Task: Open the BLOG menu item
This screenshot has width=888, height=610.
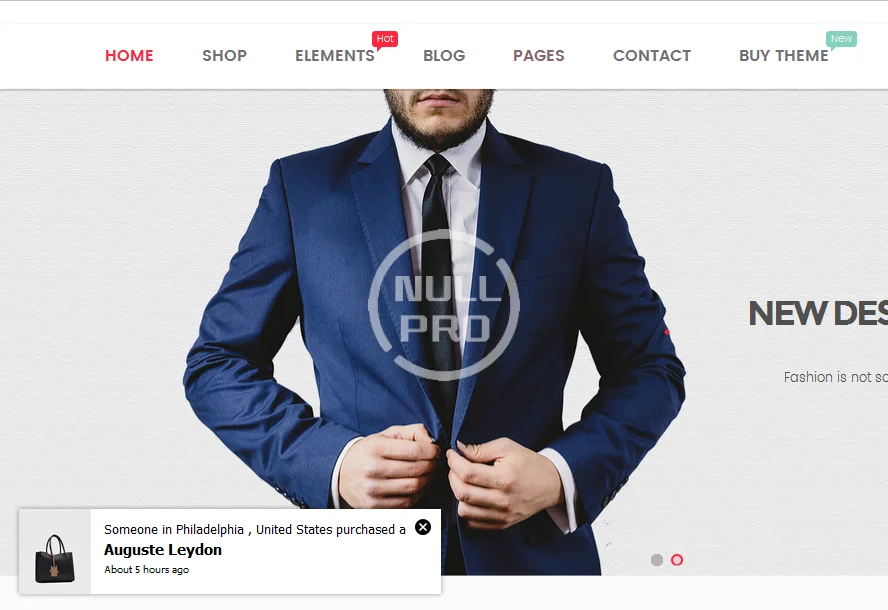Action: [x=444, y=56]
